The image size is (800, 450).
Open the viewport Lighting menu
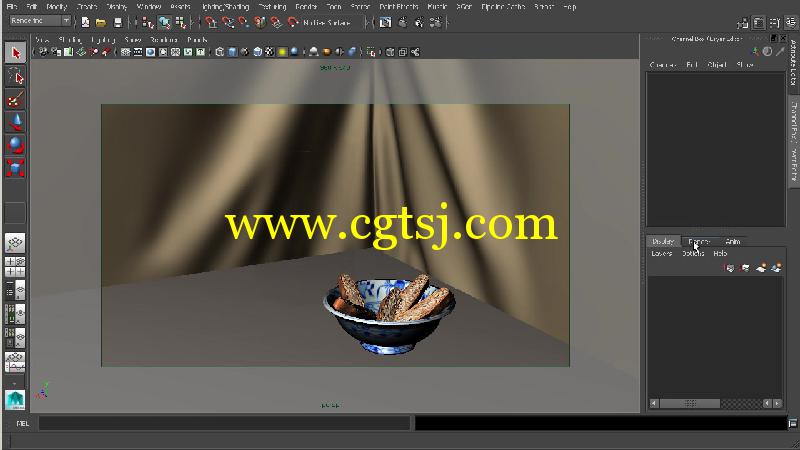point(104,40)
